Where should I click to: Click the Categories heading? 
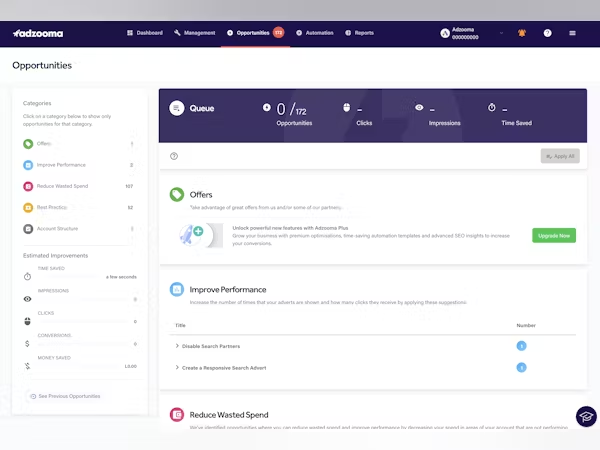pos(37,103)
